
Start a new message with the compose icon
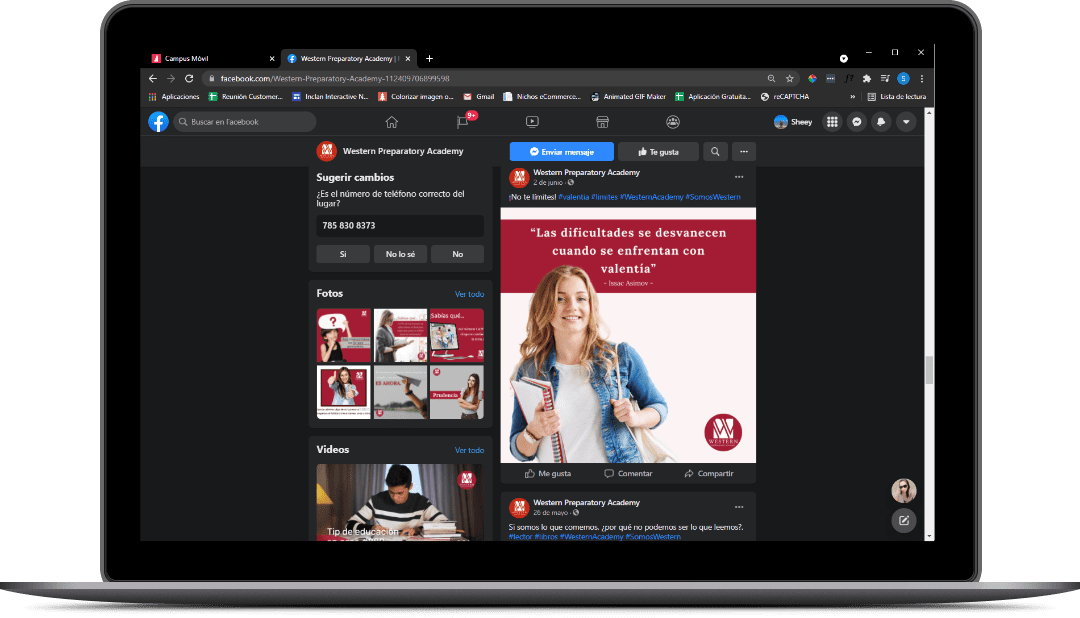[904, 520]
